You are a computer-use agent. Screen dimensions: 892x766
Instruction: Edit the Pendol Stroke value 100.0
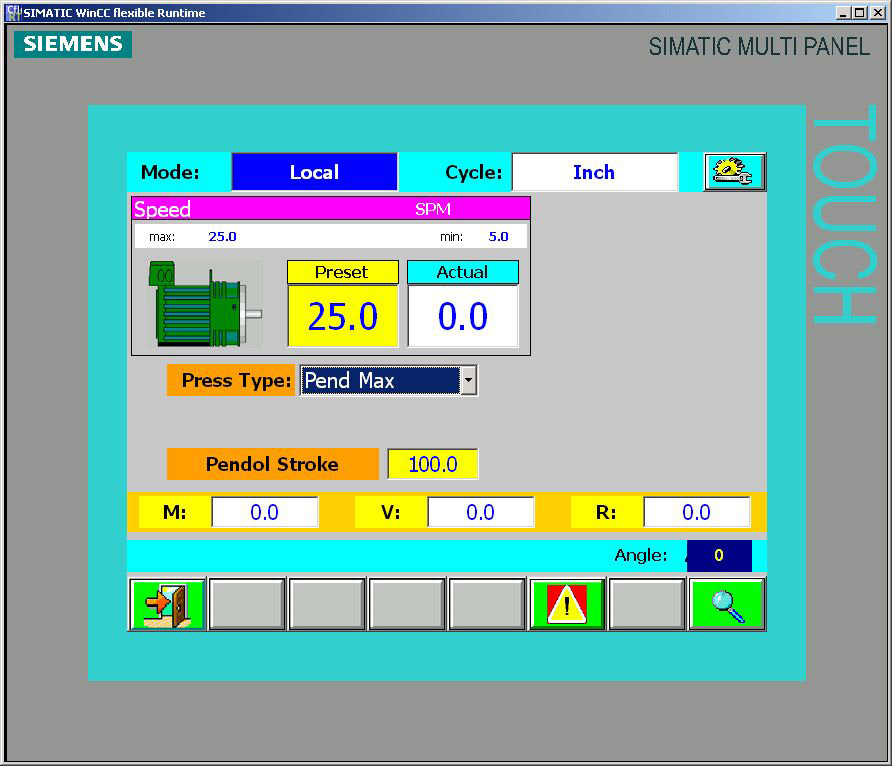pos(433,464)
